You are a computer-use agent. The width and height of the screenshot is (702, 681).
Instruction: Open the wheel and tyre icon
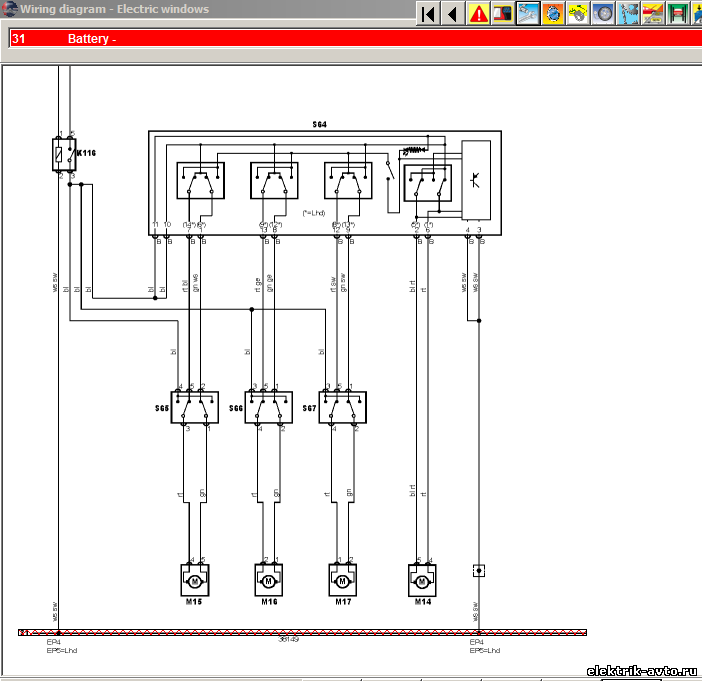coord(604,14)
